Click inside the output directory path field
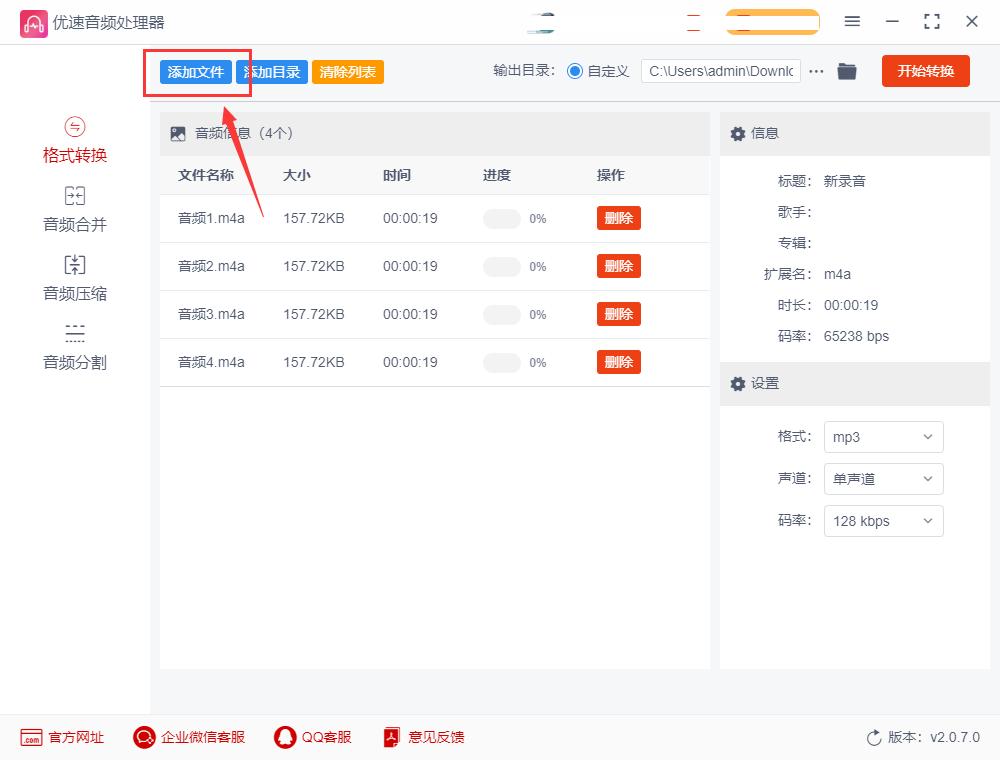 click(x=718, y=71)
